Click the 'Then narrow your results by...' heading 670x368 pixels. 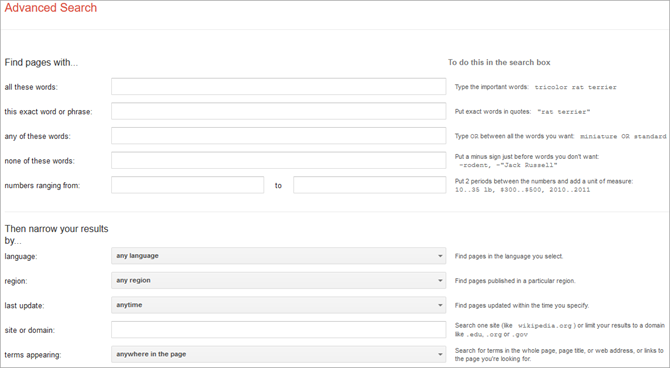pos(56,235)
